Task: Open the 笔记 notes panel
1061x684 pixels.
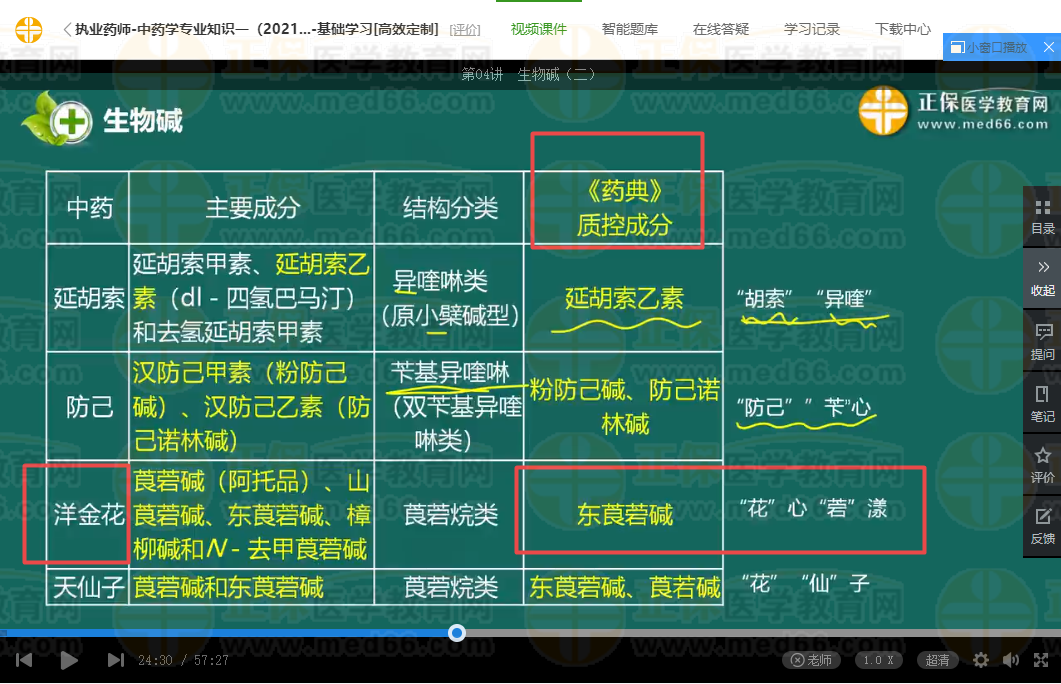Action: coord(1042,403)
